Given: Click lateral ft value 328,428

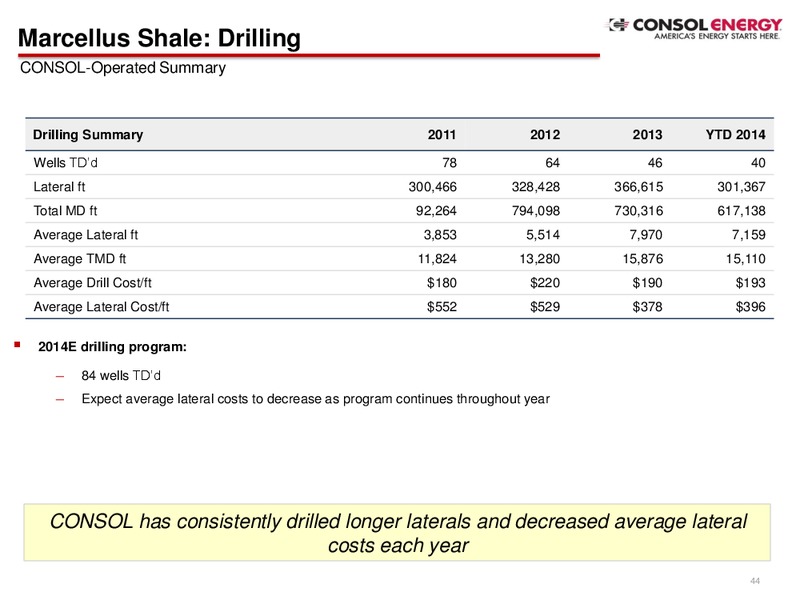Looking at the screenshot, I should [536, 187].
